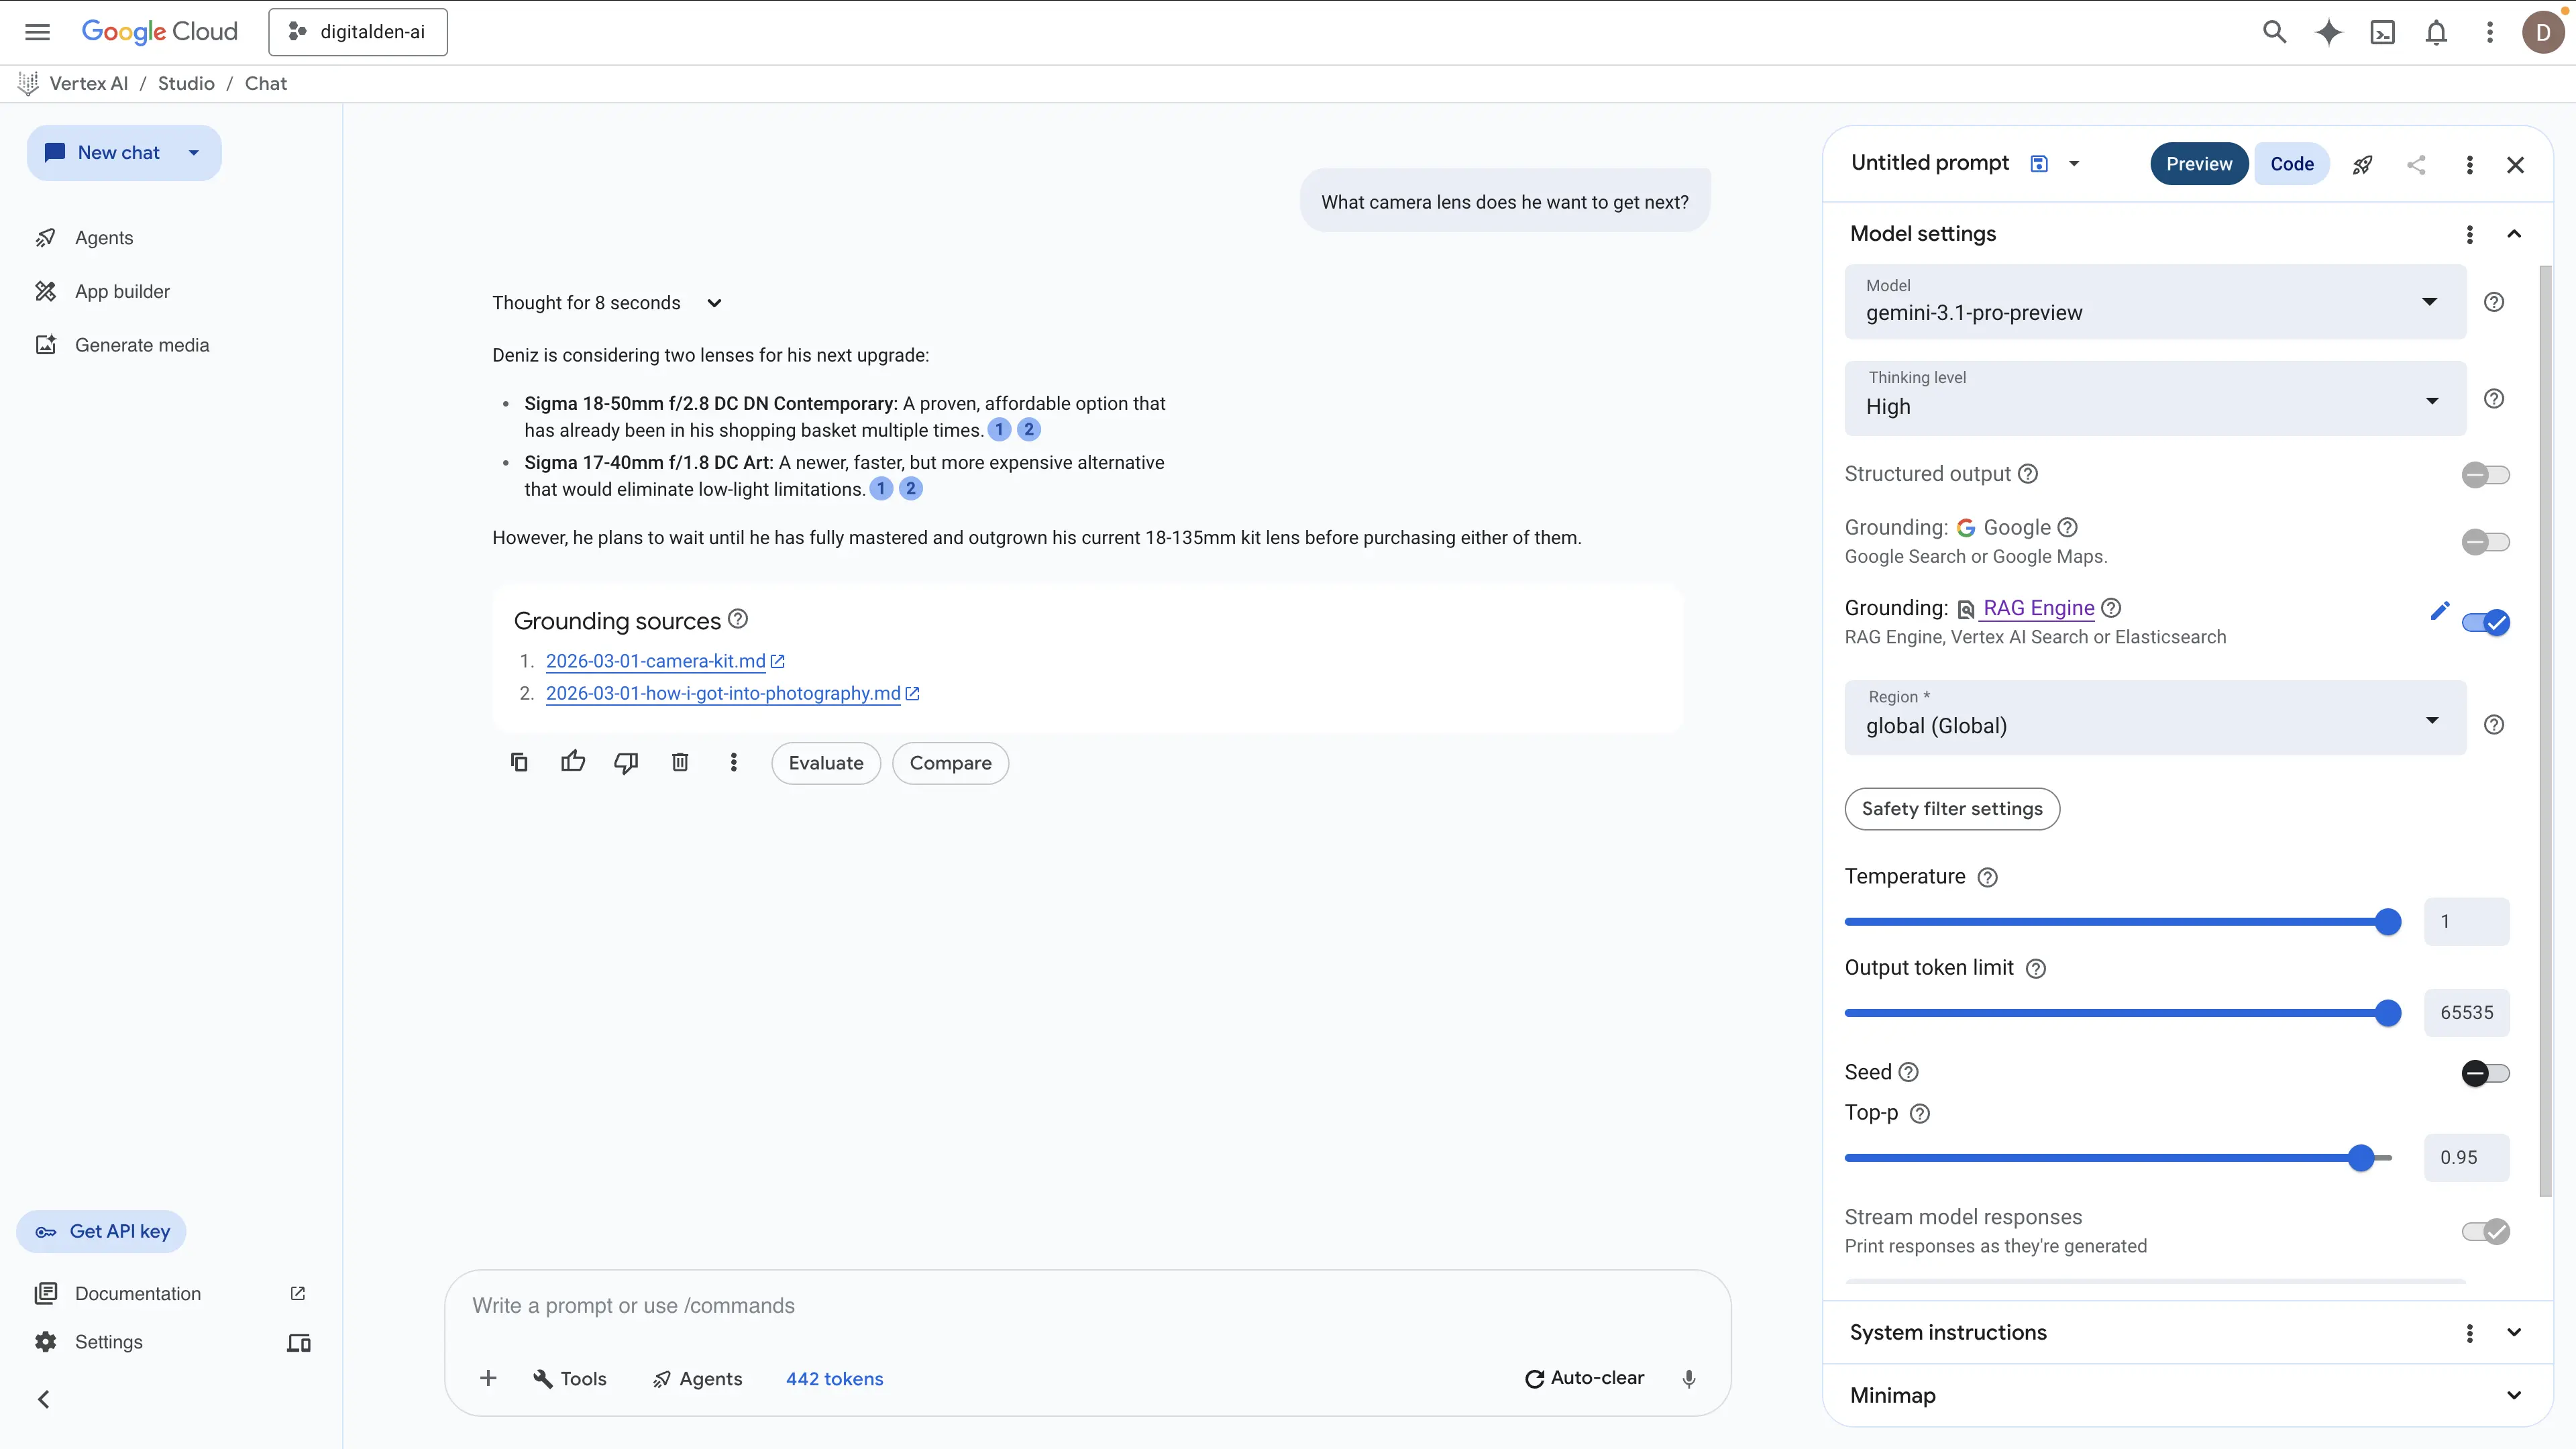Open Gemini spark assistant icon in header
This screenshot has height=1449, width=2576.
(x=2328, y=32)
